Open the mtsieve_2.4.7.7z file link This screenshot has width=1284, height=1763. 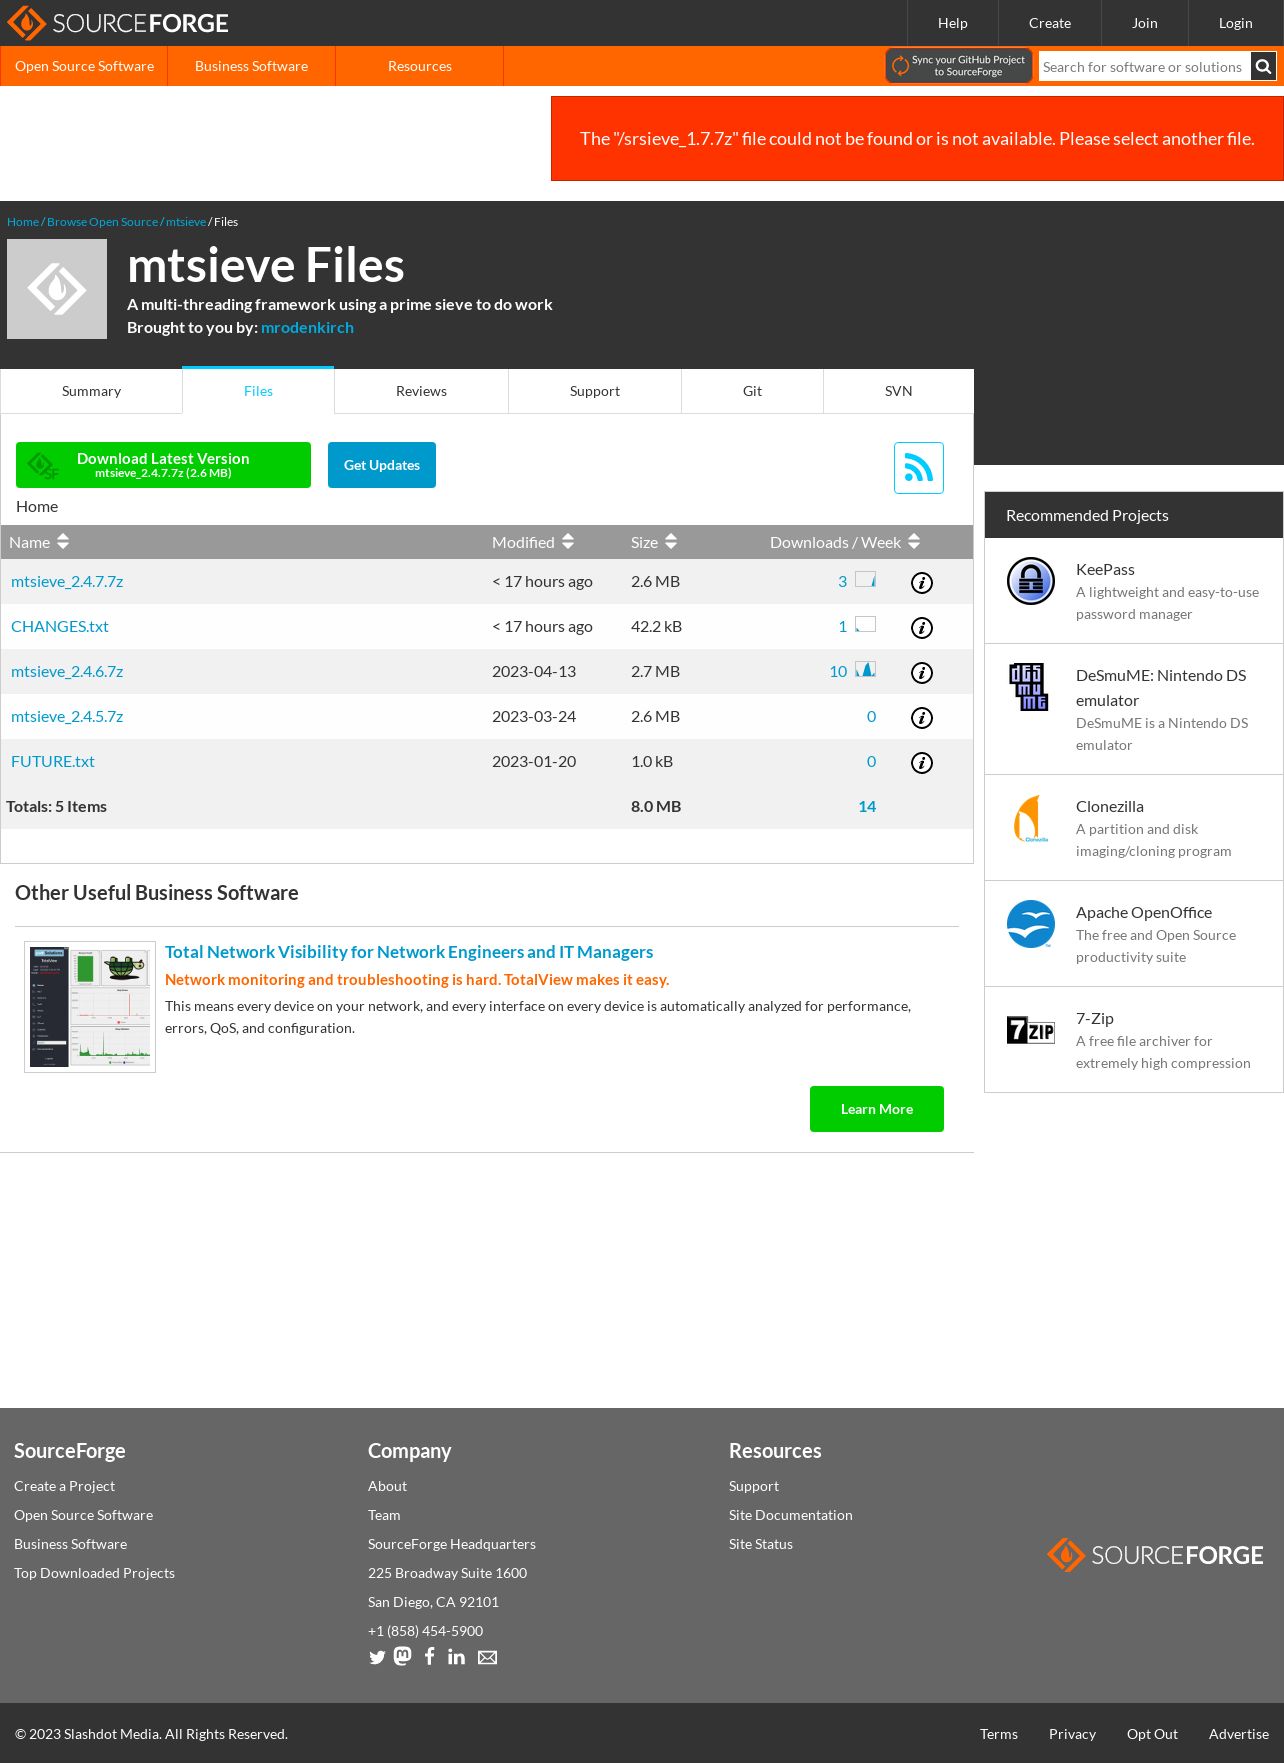pyautogui.click(x=67, y=582)
